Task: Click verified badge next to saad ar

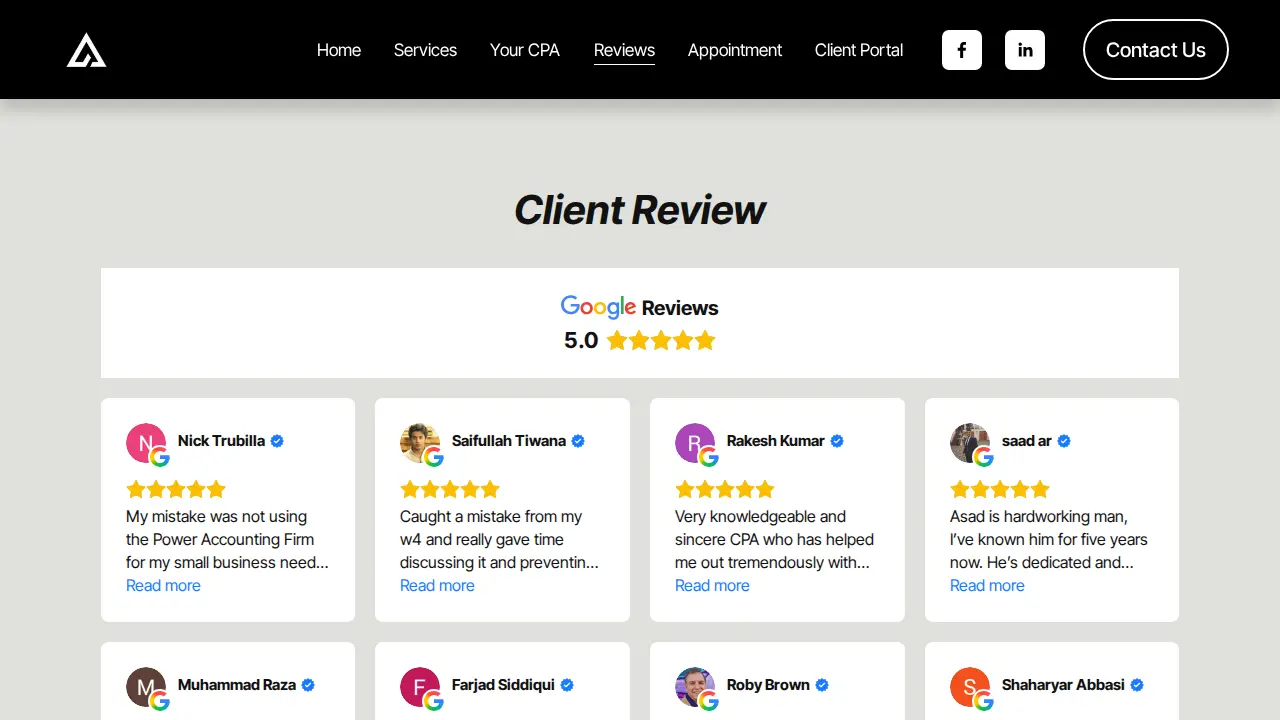Action: click(x=1064, y=441)
